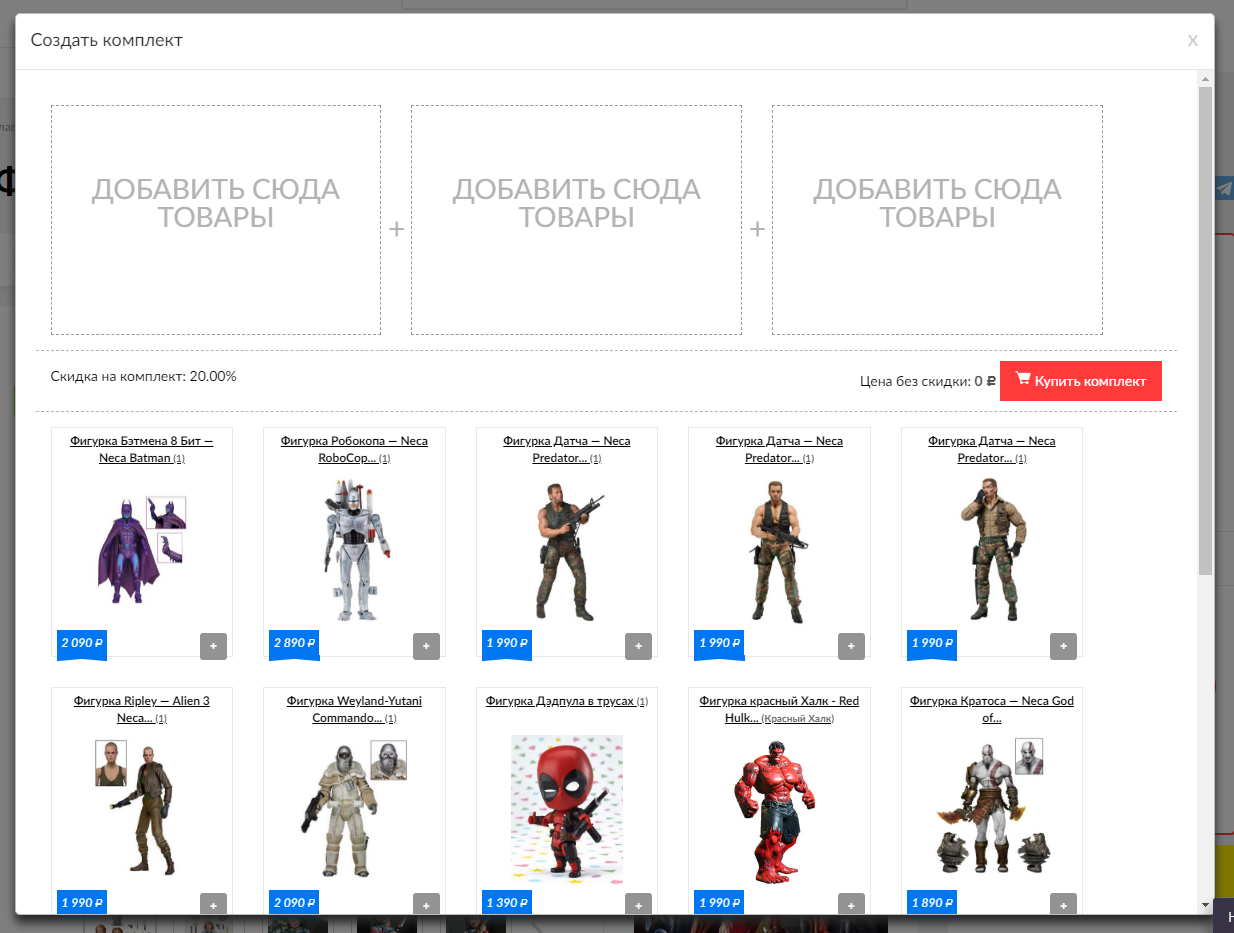Image resolution: width=1234 pixels, height=933 pixels.
Task: Click the 1 990 ₽ price on Ripley card
Action: tap(82, 903)
